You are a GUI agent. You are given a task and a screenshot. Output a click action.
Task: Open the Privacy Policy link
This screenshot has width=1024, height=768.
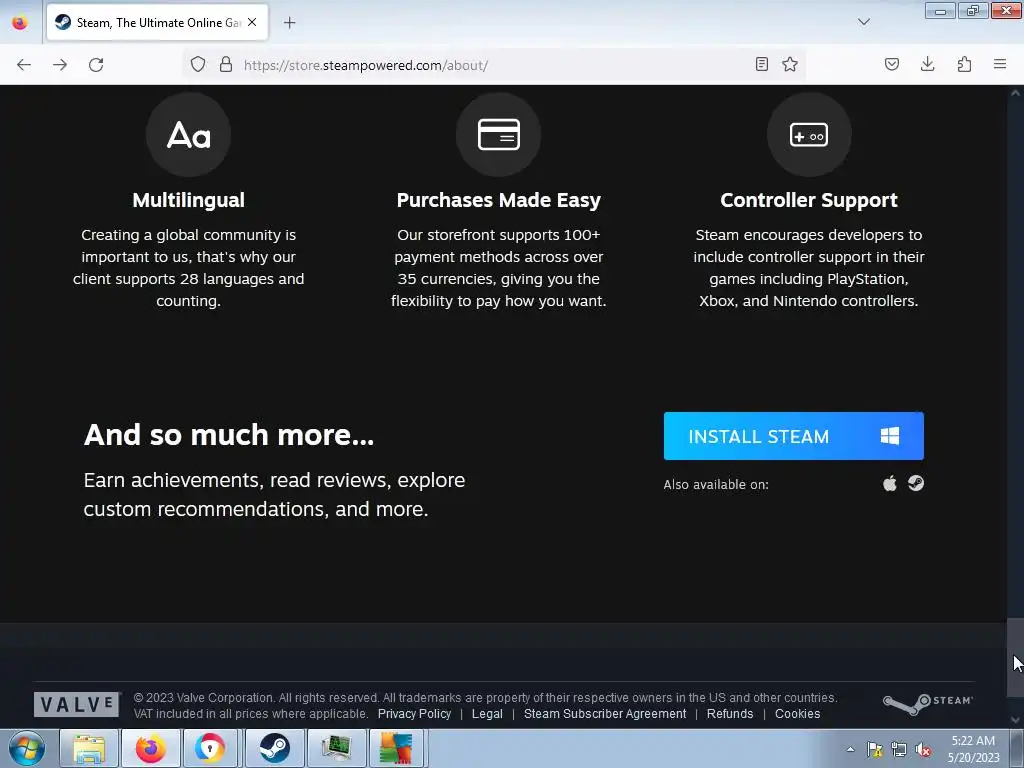(414, 714)
